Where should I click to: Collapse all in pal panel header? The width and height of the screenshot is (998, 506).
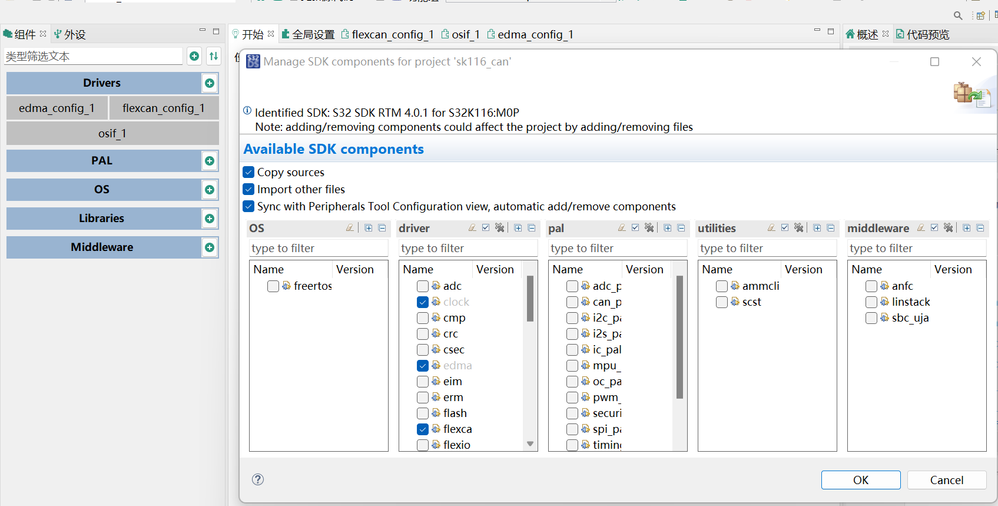pos(682,227)
